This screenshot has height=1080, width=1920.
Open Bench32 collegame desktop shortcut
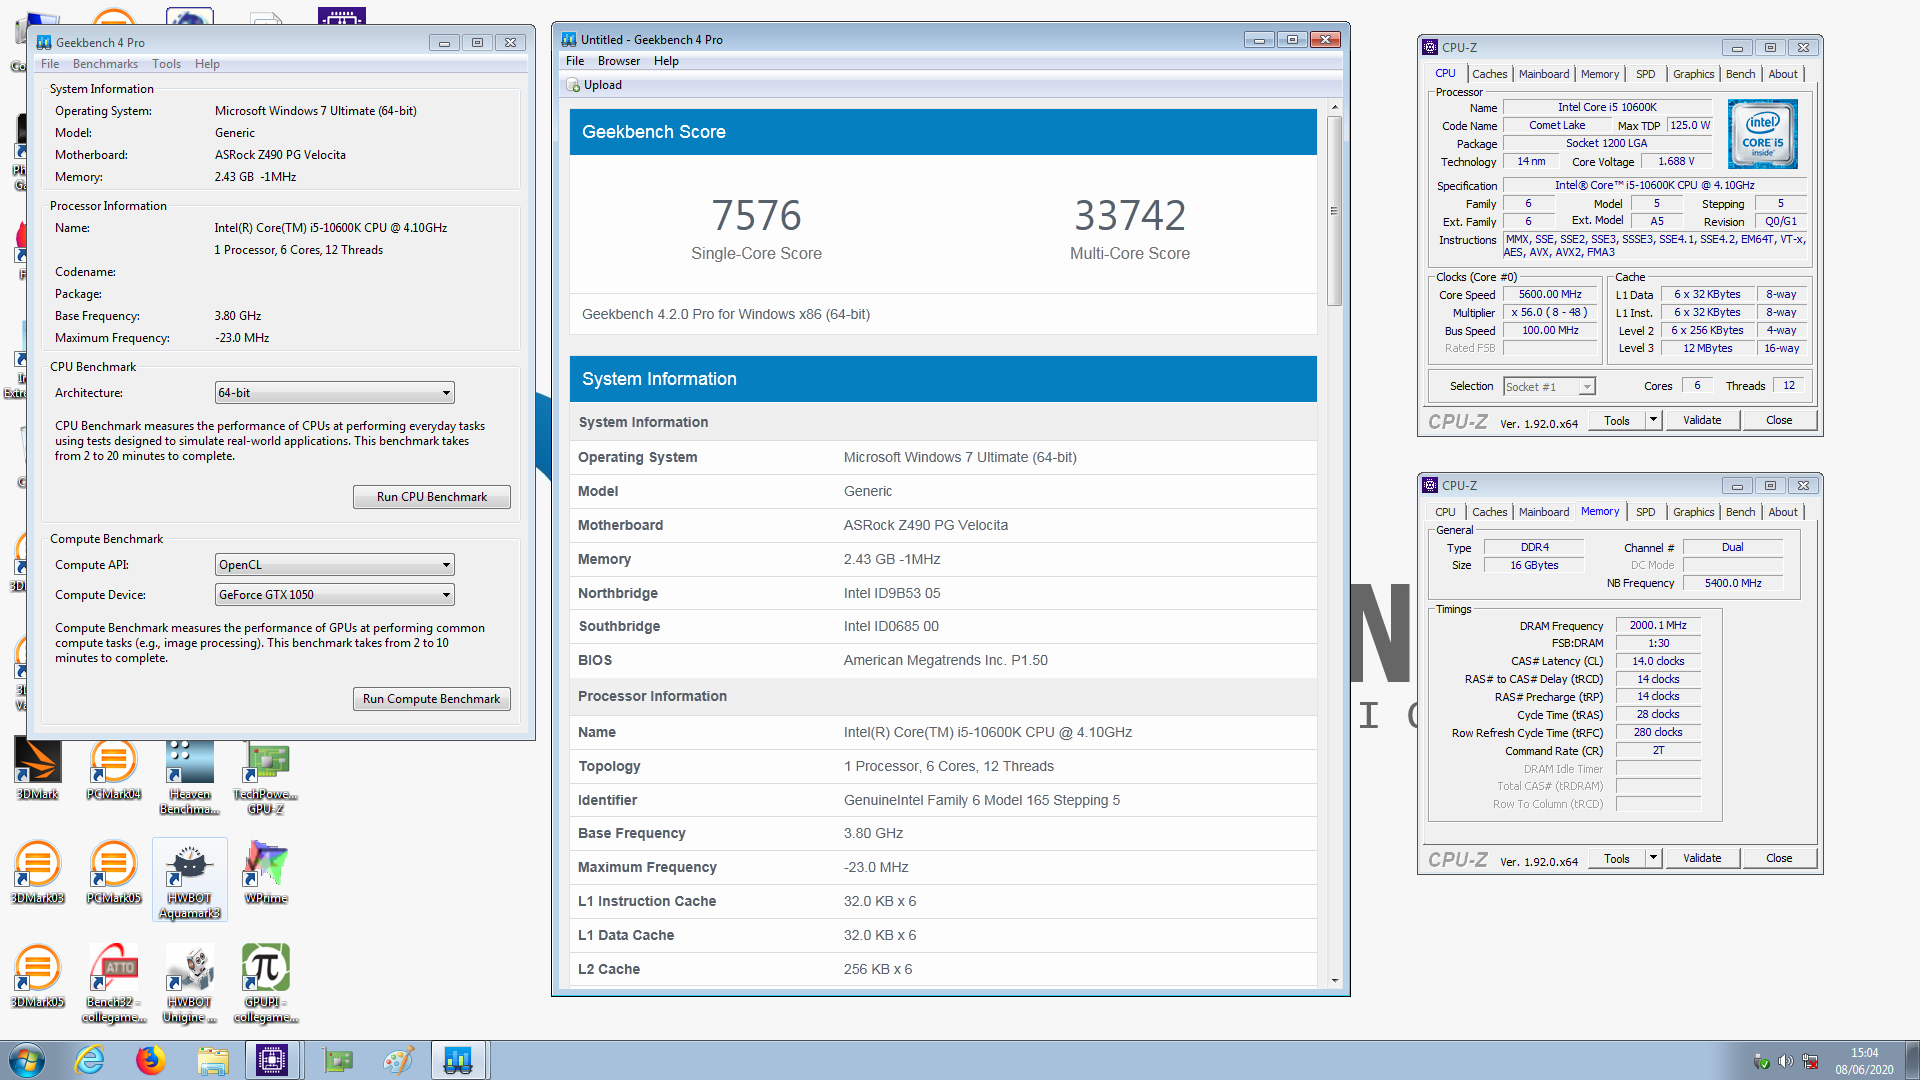(113, 984)
